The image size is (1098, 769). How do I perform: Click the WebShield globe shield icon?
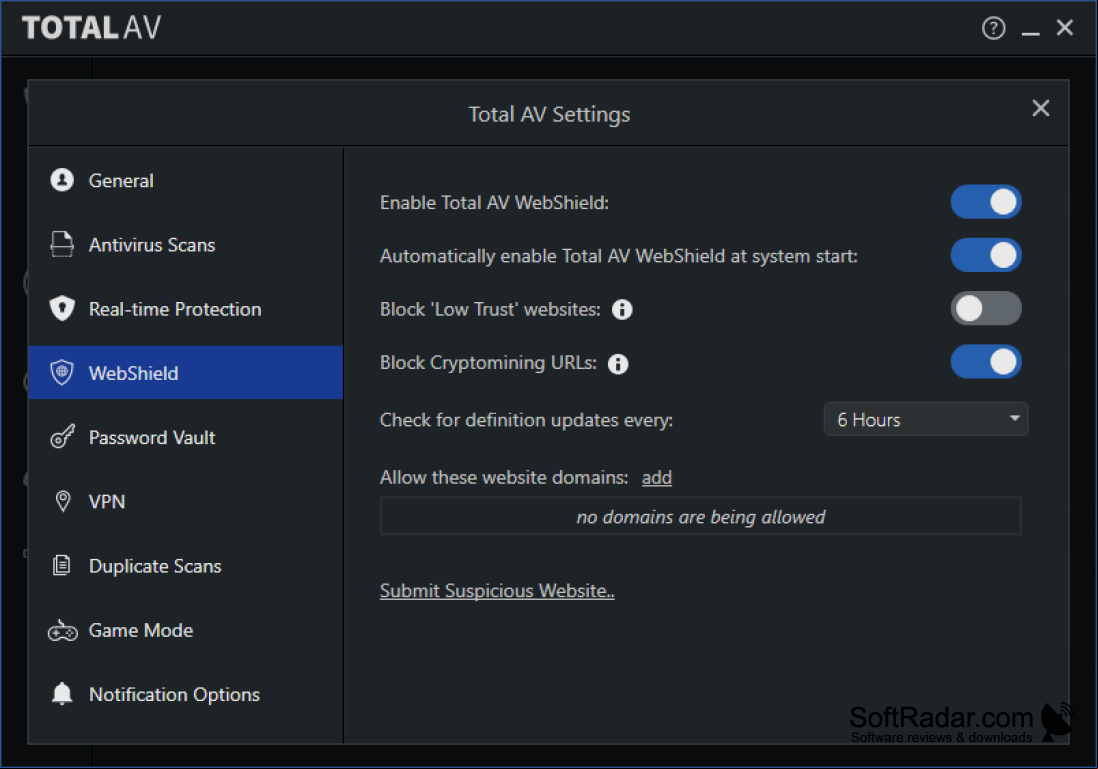tap(62, 373)
